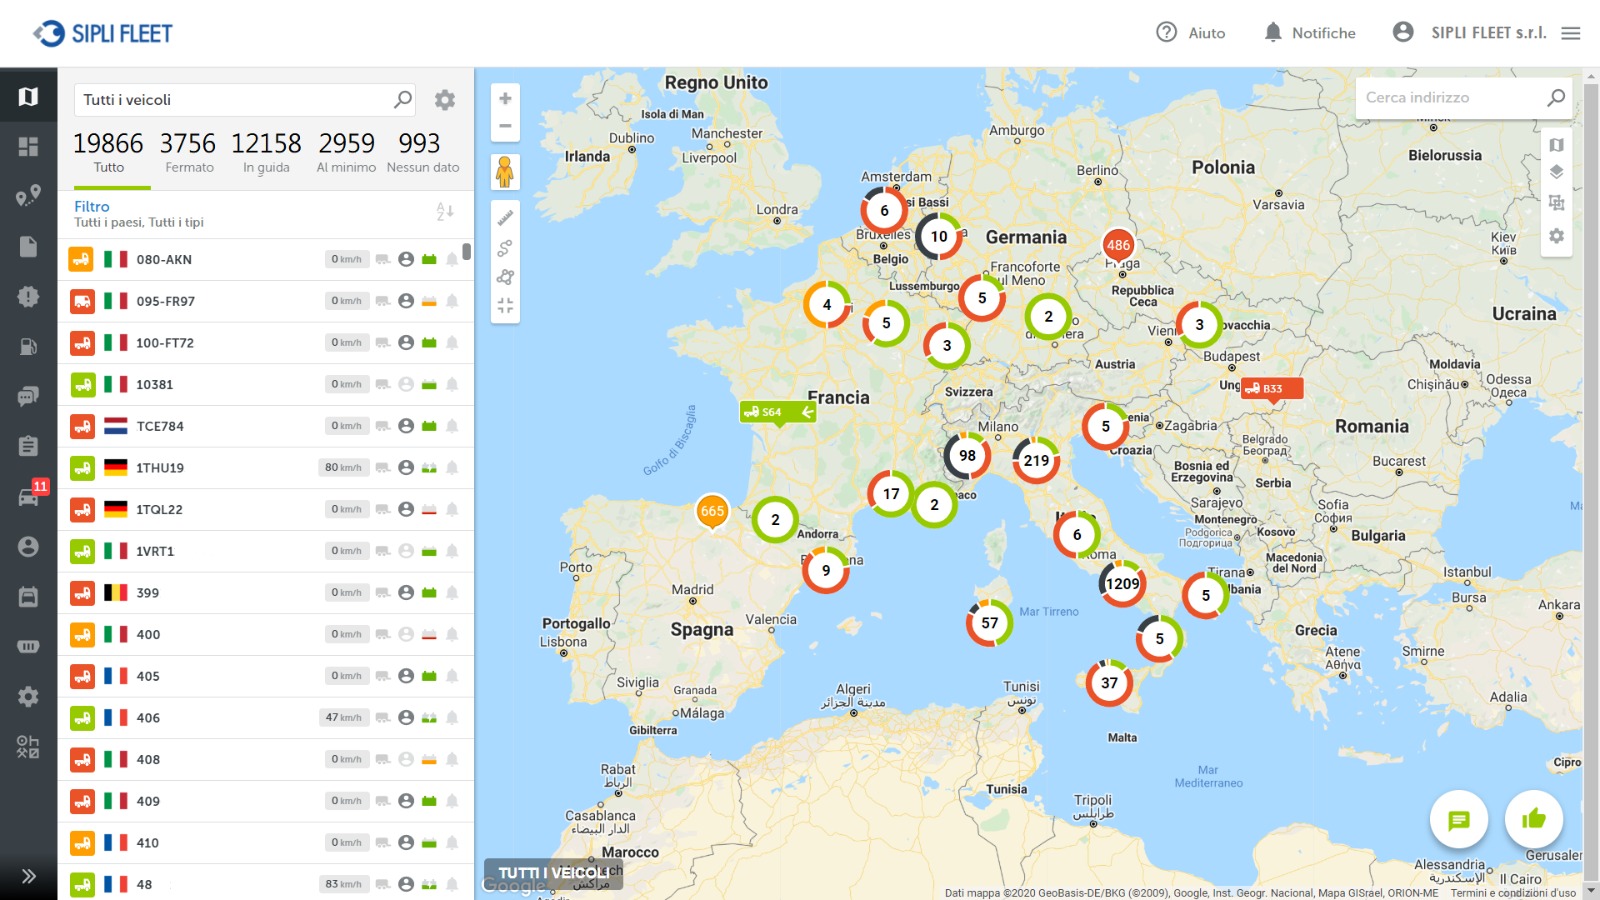Open vehicle alerts icon with badge 11

(x=29, y=492)
